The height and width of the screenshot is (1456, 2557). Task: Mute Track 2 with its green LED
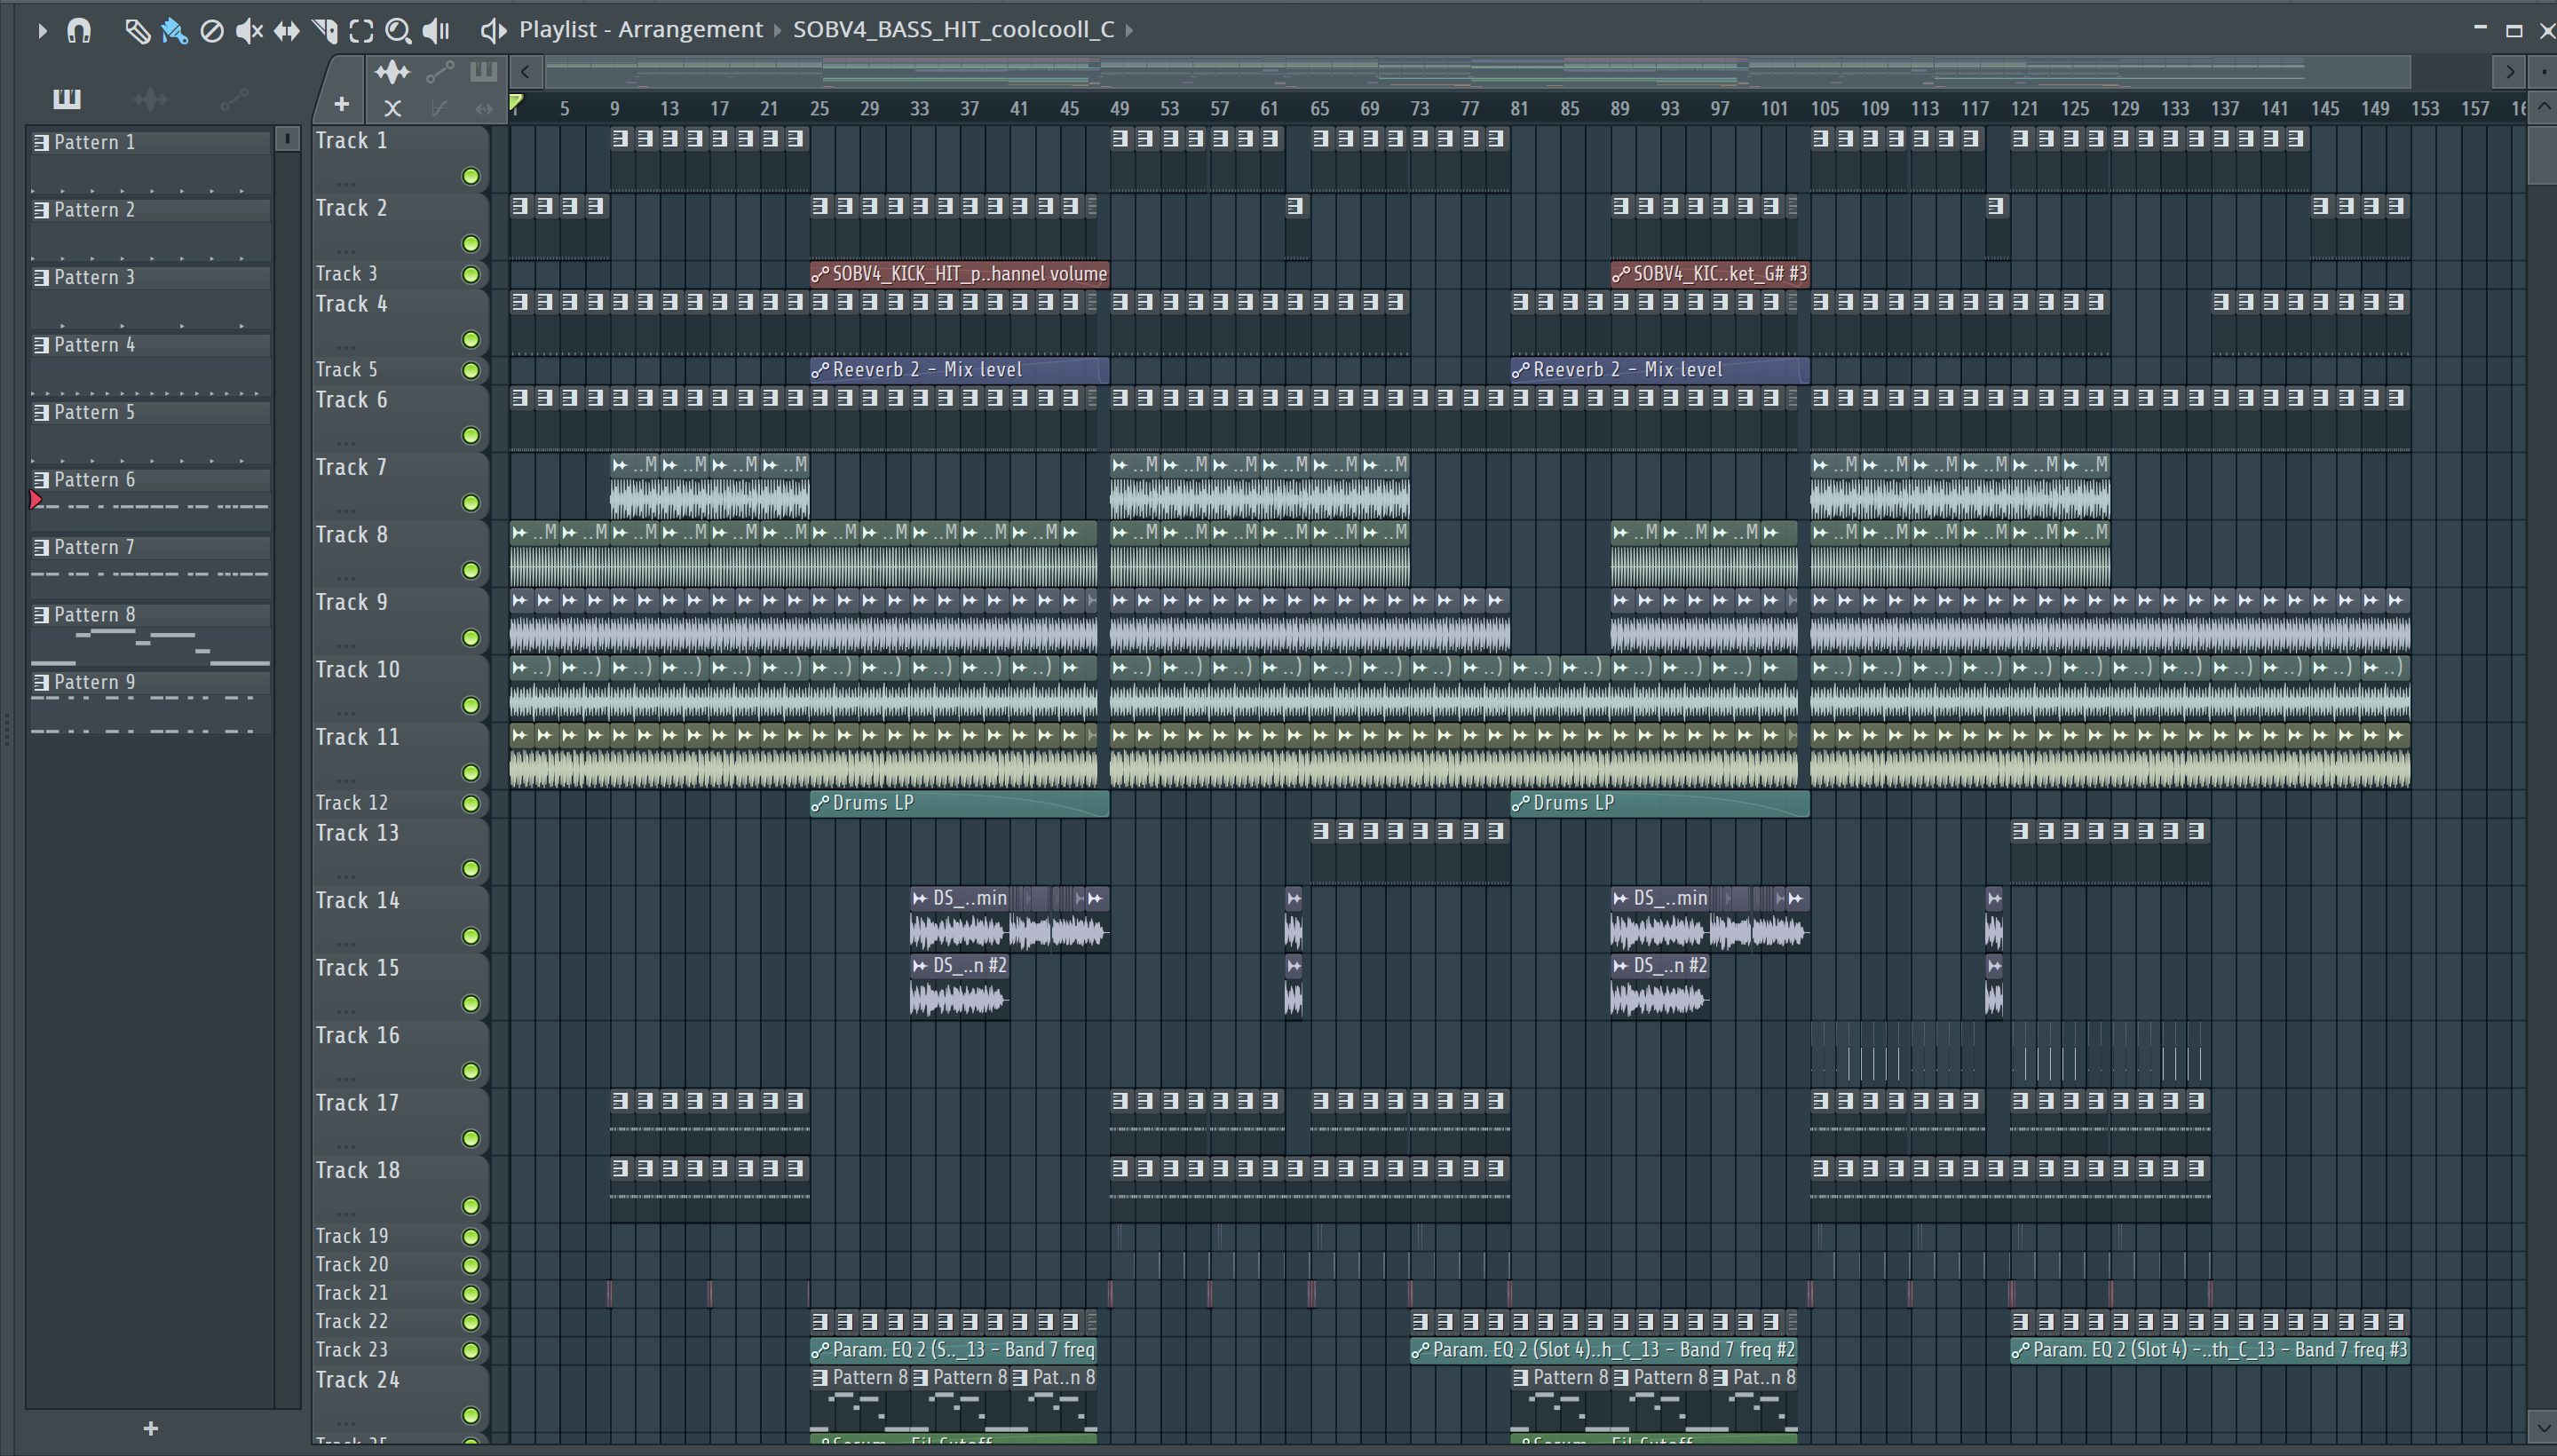pos(471,244)
